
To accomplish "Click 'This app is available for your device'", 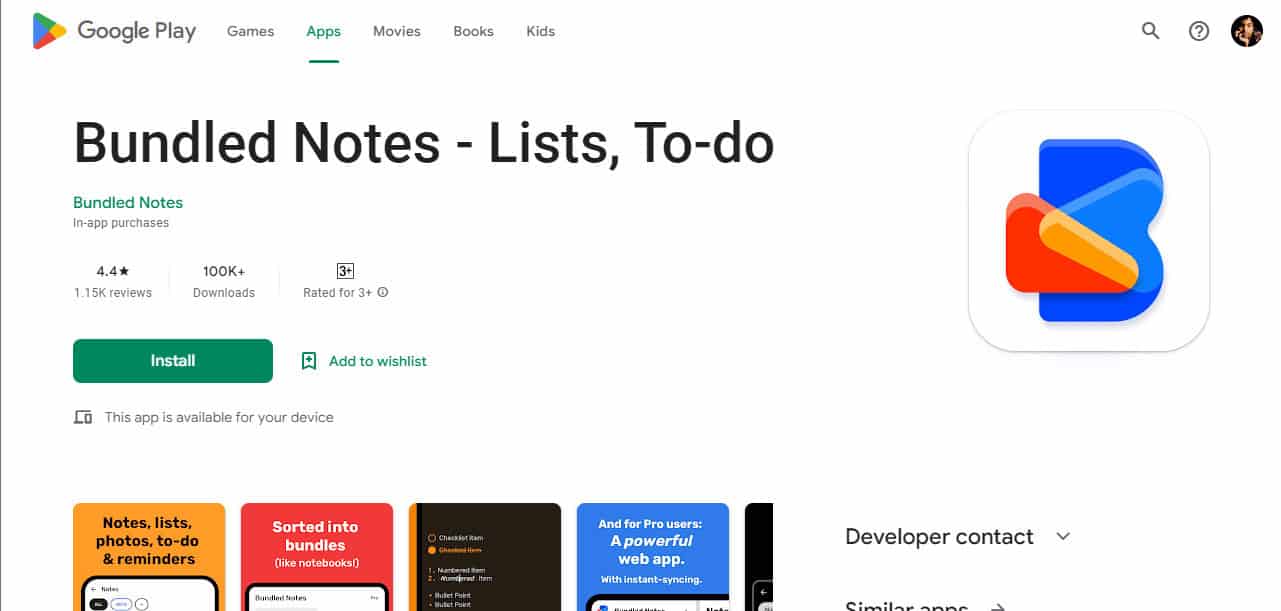I will [x=219, y=417].
